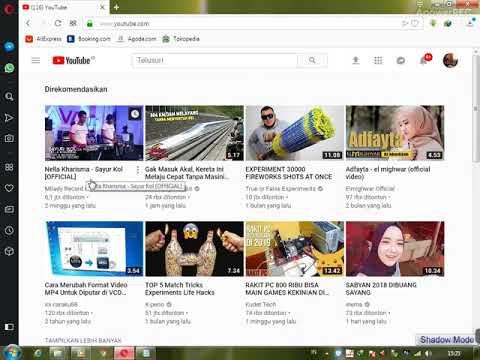Open the Cara Merubah Format Video thumbnail

pyautogui.click(x=94, y=249)
